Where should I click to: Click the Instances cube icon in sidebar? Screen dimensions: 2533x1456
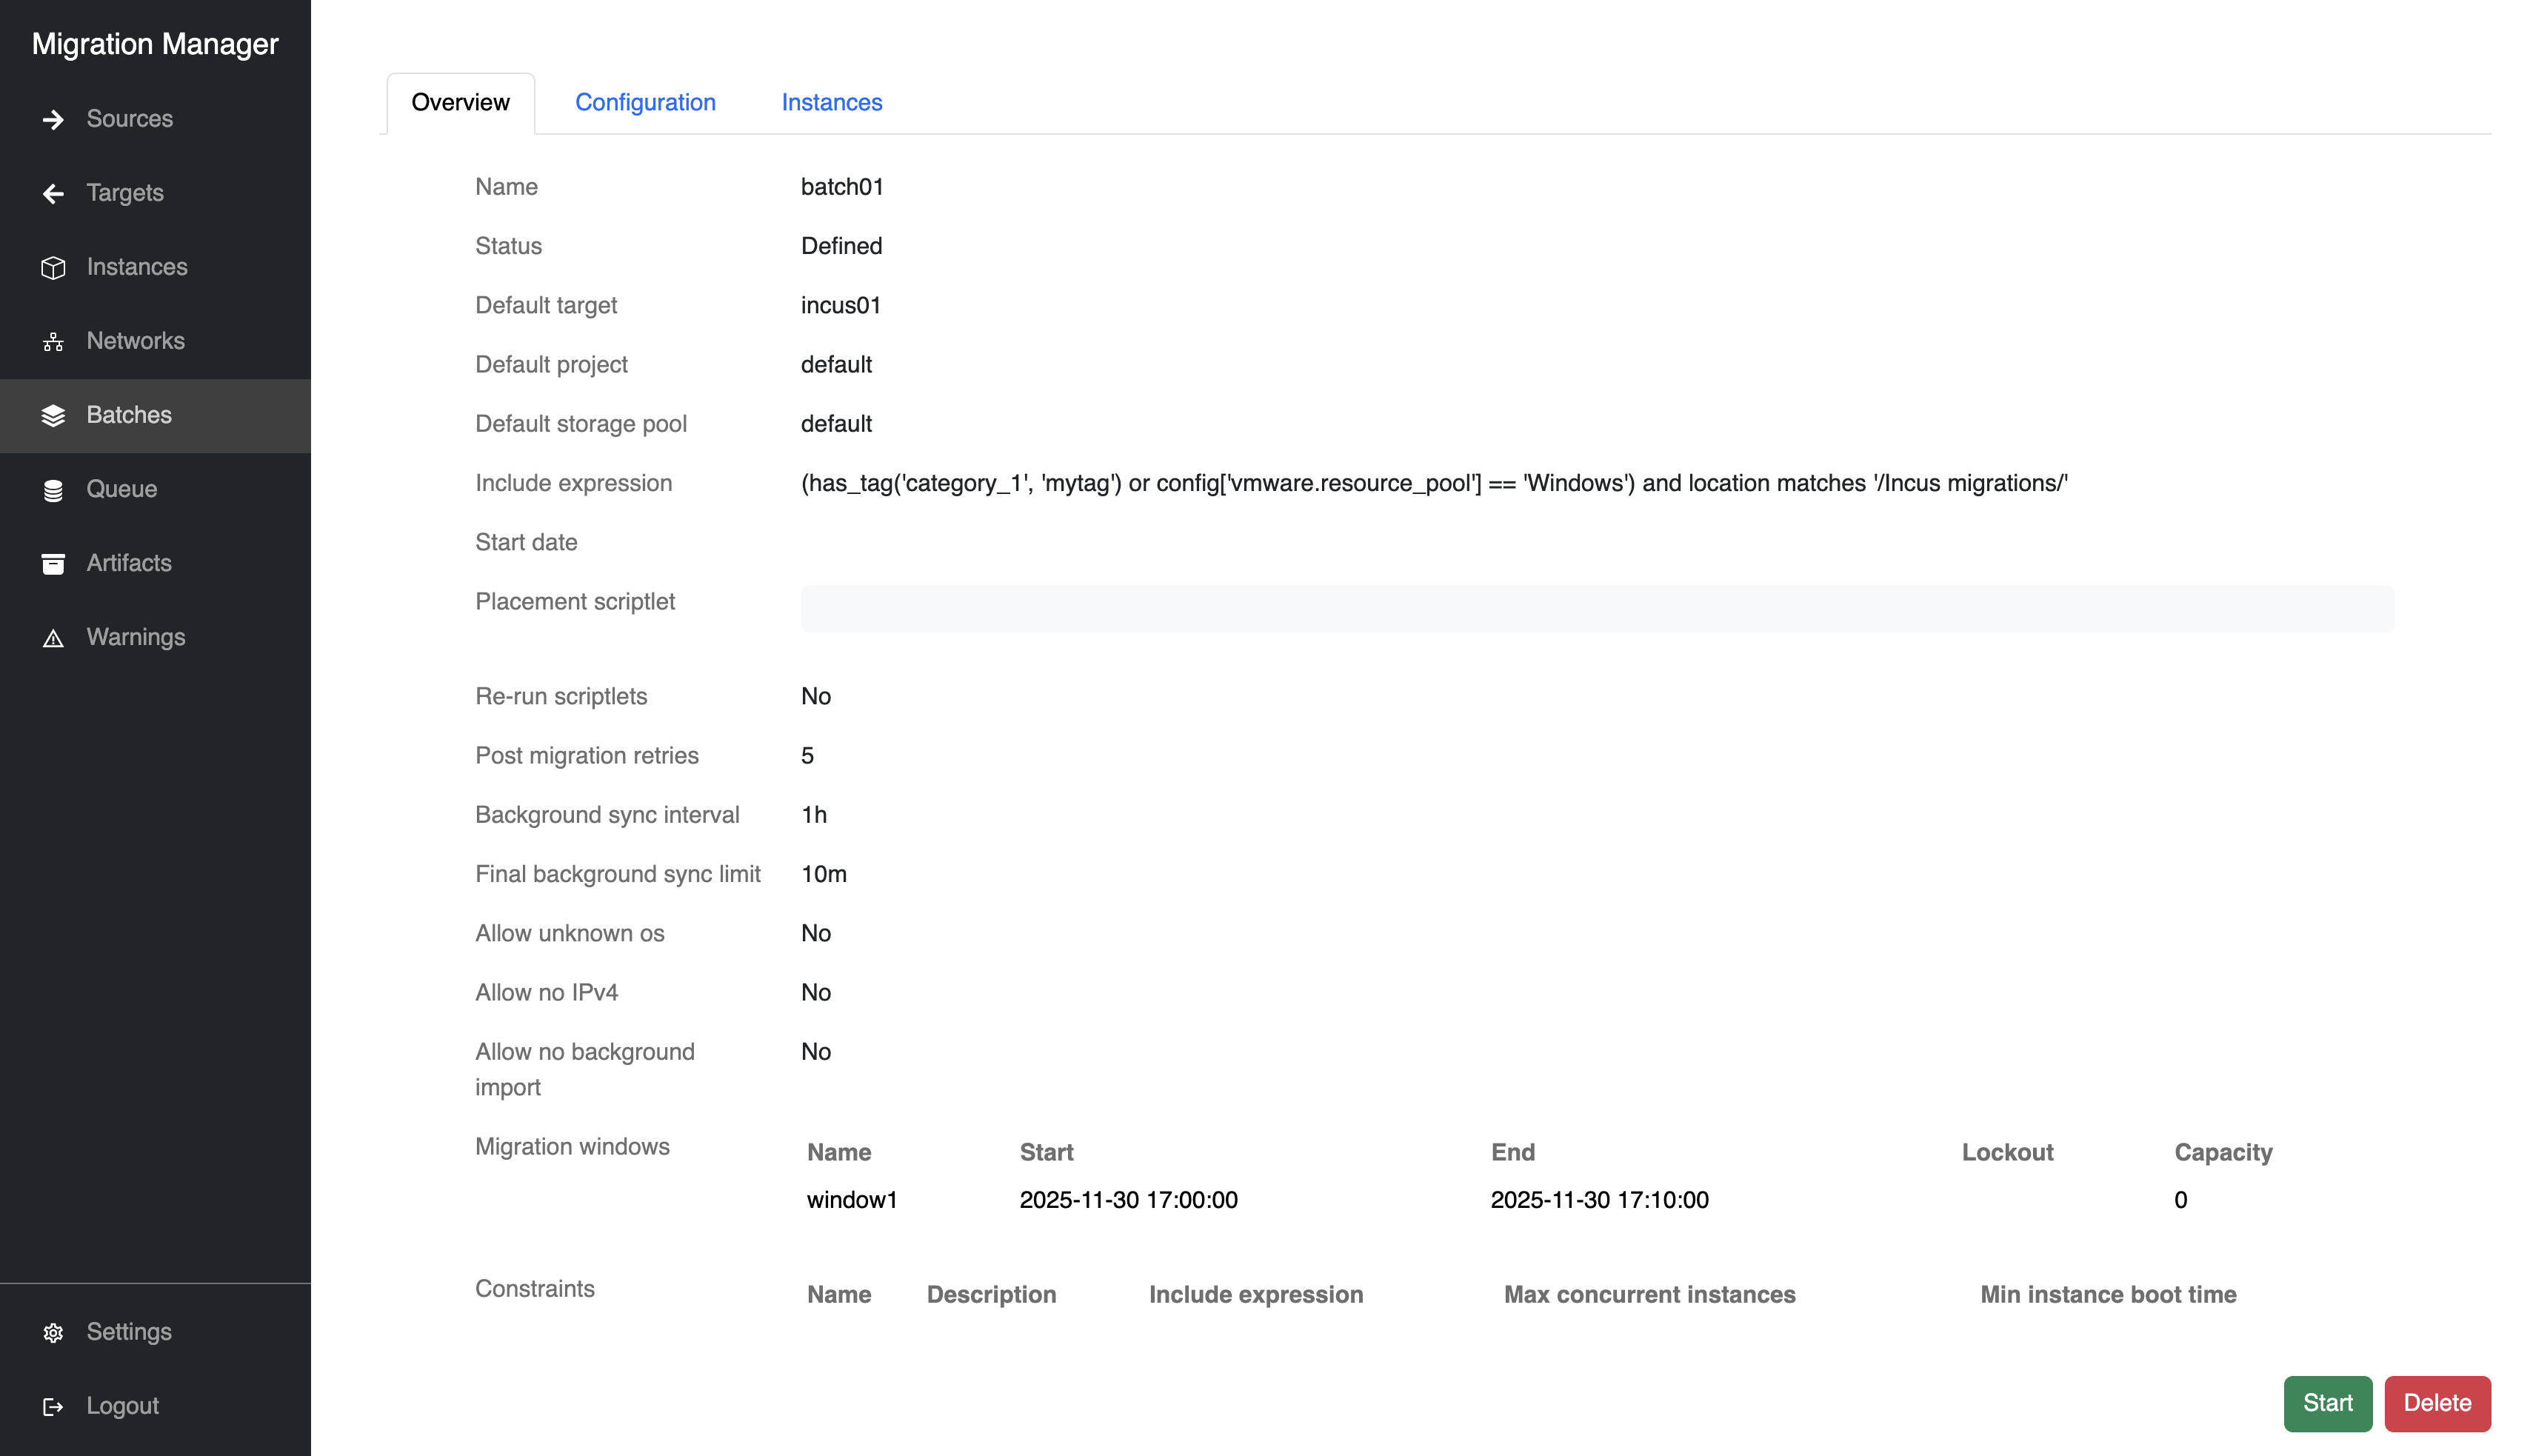pyautogui.click(x=53, y=267)
